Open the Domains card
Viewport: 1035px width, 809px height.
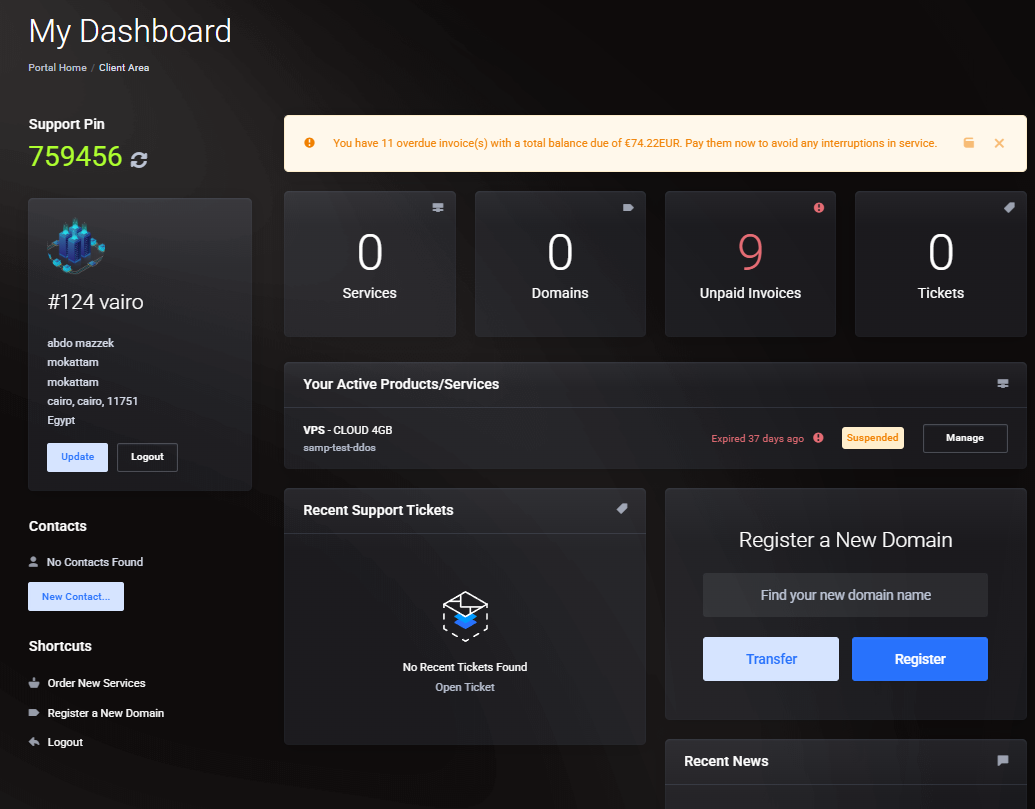(560, 264)
